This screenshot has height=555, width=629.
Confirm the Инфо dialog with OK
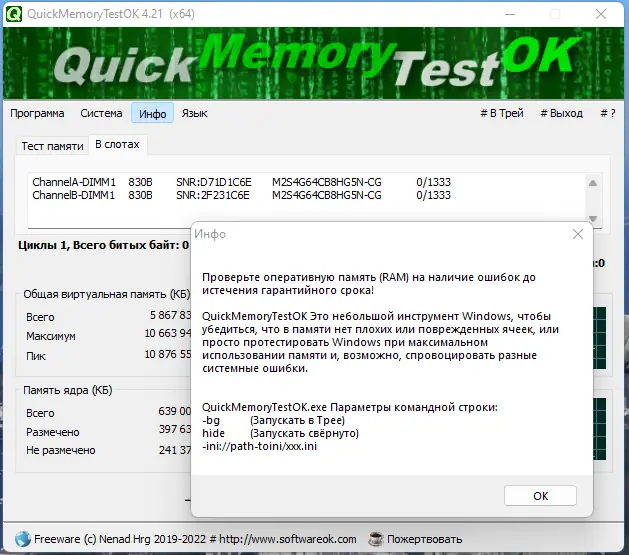[540, 496]
